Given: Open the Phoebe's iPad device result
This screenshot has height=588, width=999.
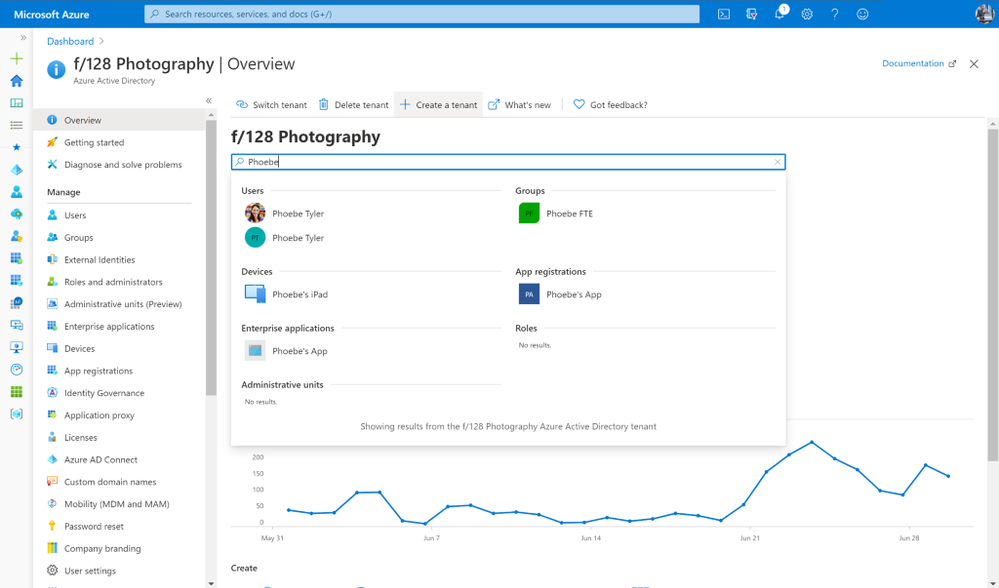Looking at the screenshot, I should [287, 294].
